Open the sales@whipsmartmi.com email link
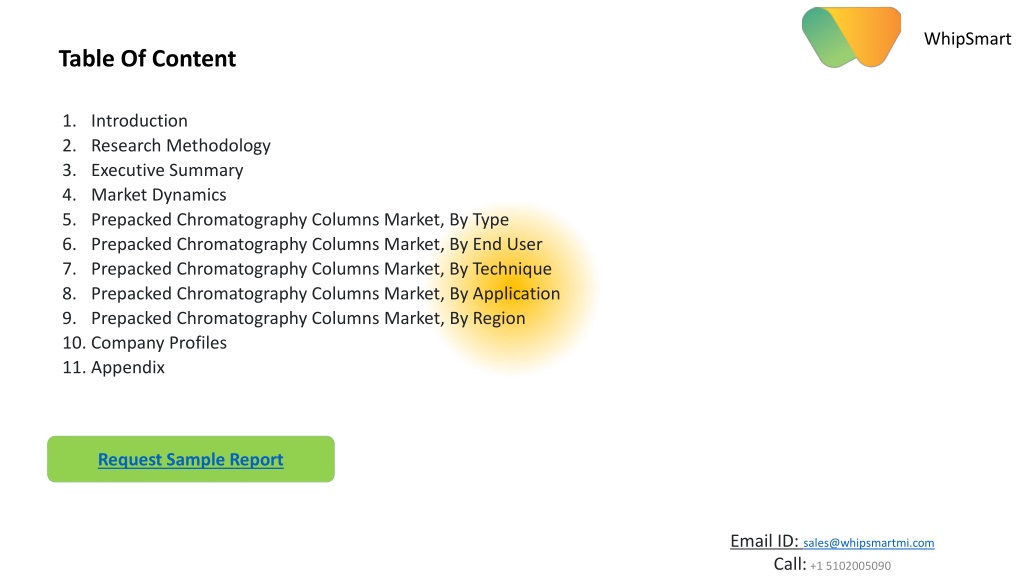The width and height of the screenshot is (1024, 576). (x=869, y=543)
